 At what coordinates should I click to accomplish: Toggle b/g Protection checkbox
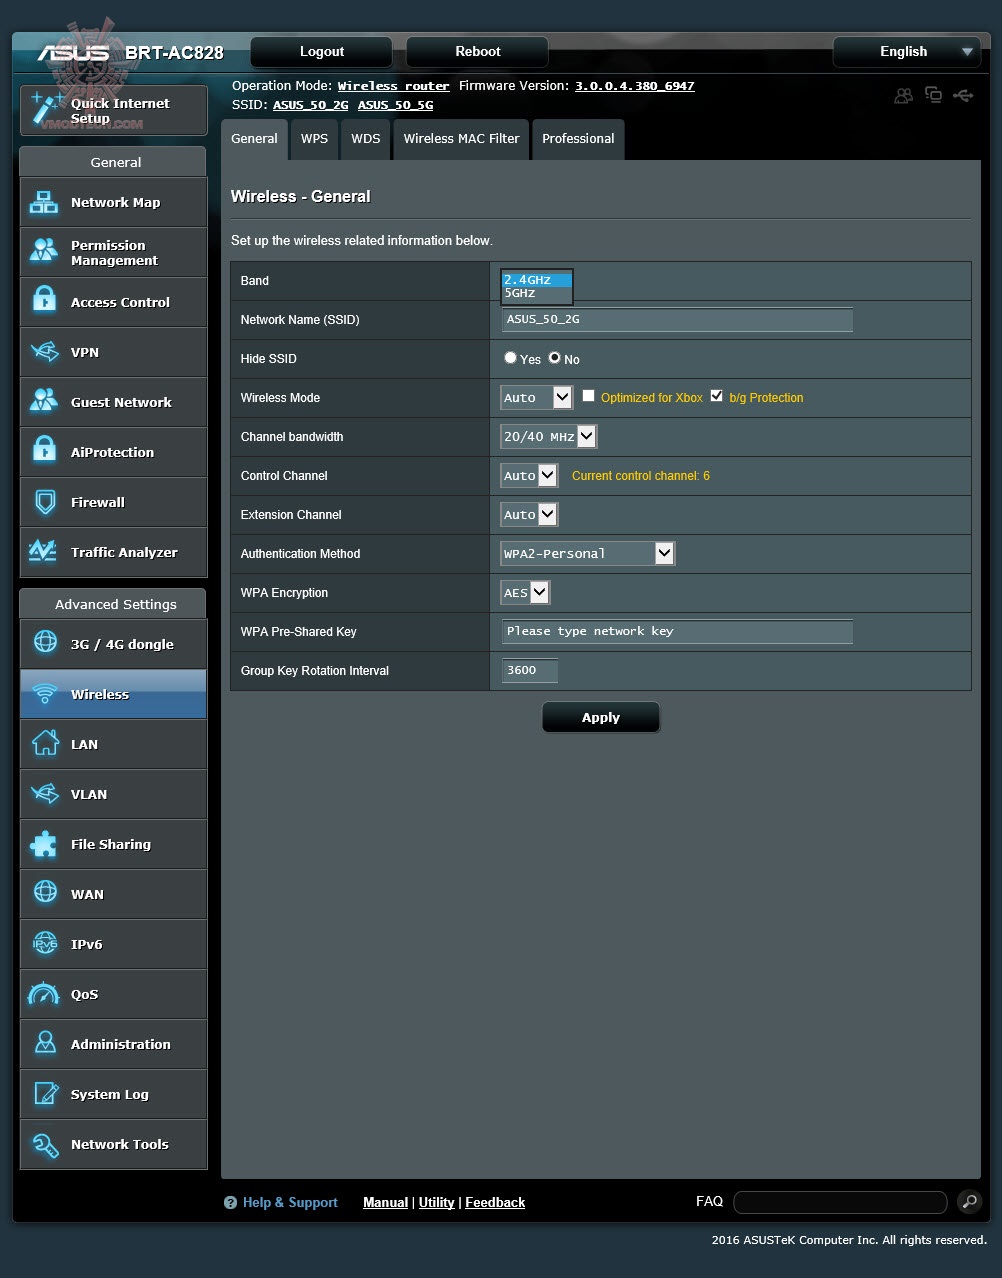click(x=716, y=396)
